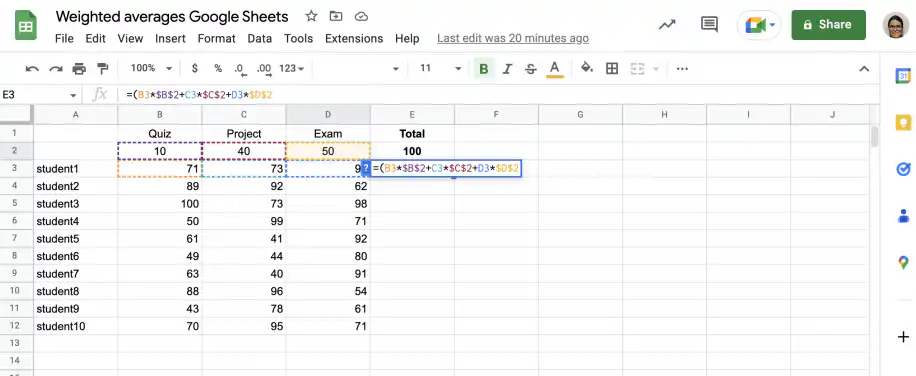Select row header 5

pyautogui.click(x=16, y=204)
